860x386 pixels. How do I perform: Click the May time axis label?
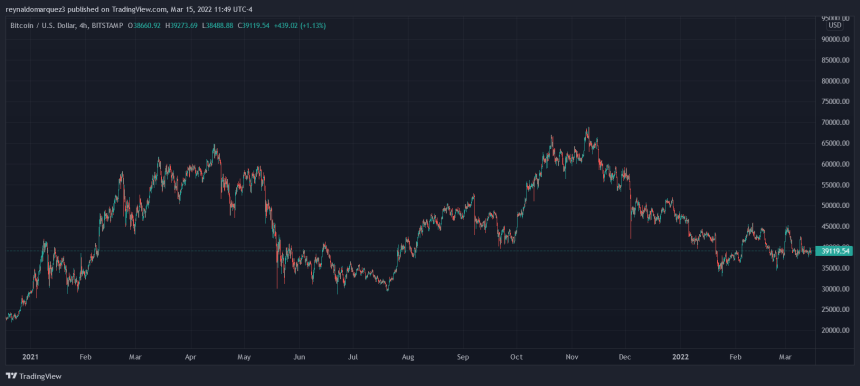pos(244,357)
